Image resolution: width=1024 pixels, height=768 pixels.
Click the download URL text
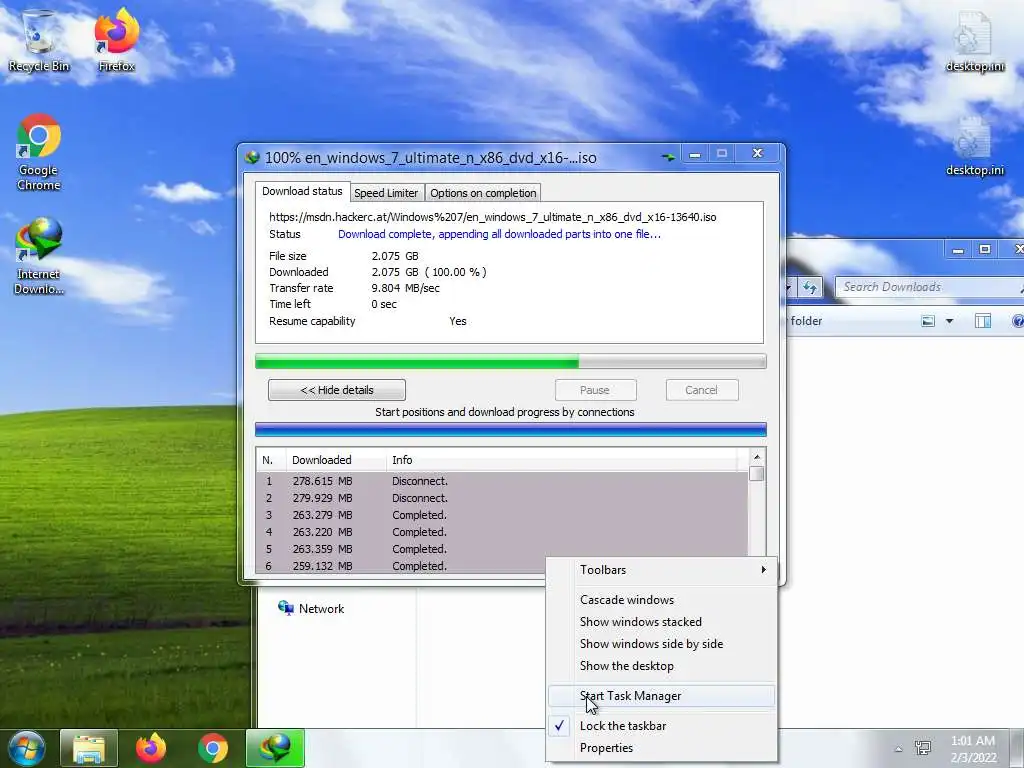pos(492,217)
